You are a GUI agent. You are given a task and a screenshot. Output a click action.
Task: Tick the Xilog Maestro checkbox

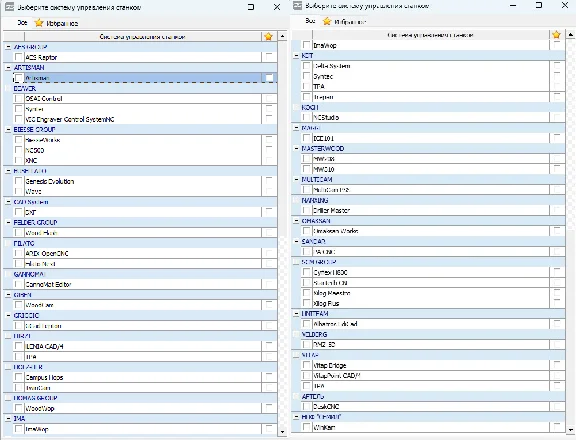pos(306,293)
